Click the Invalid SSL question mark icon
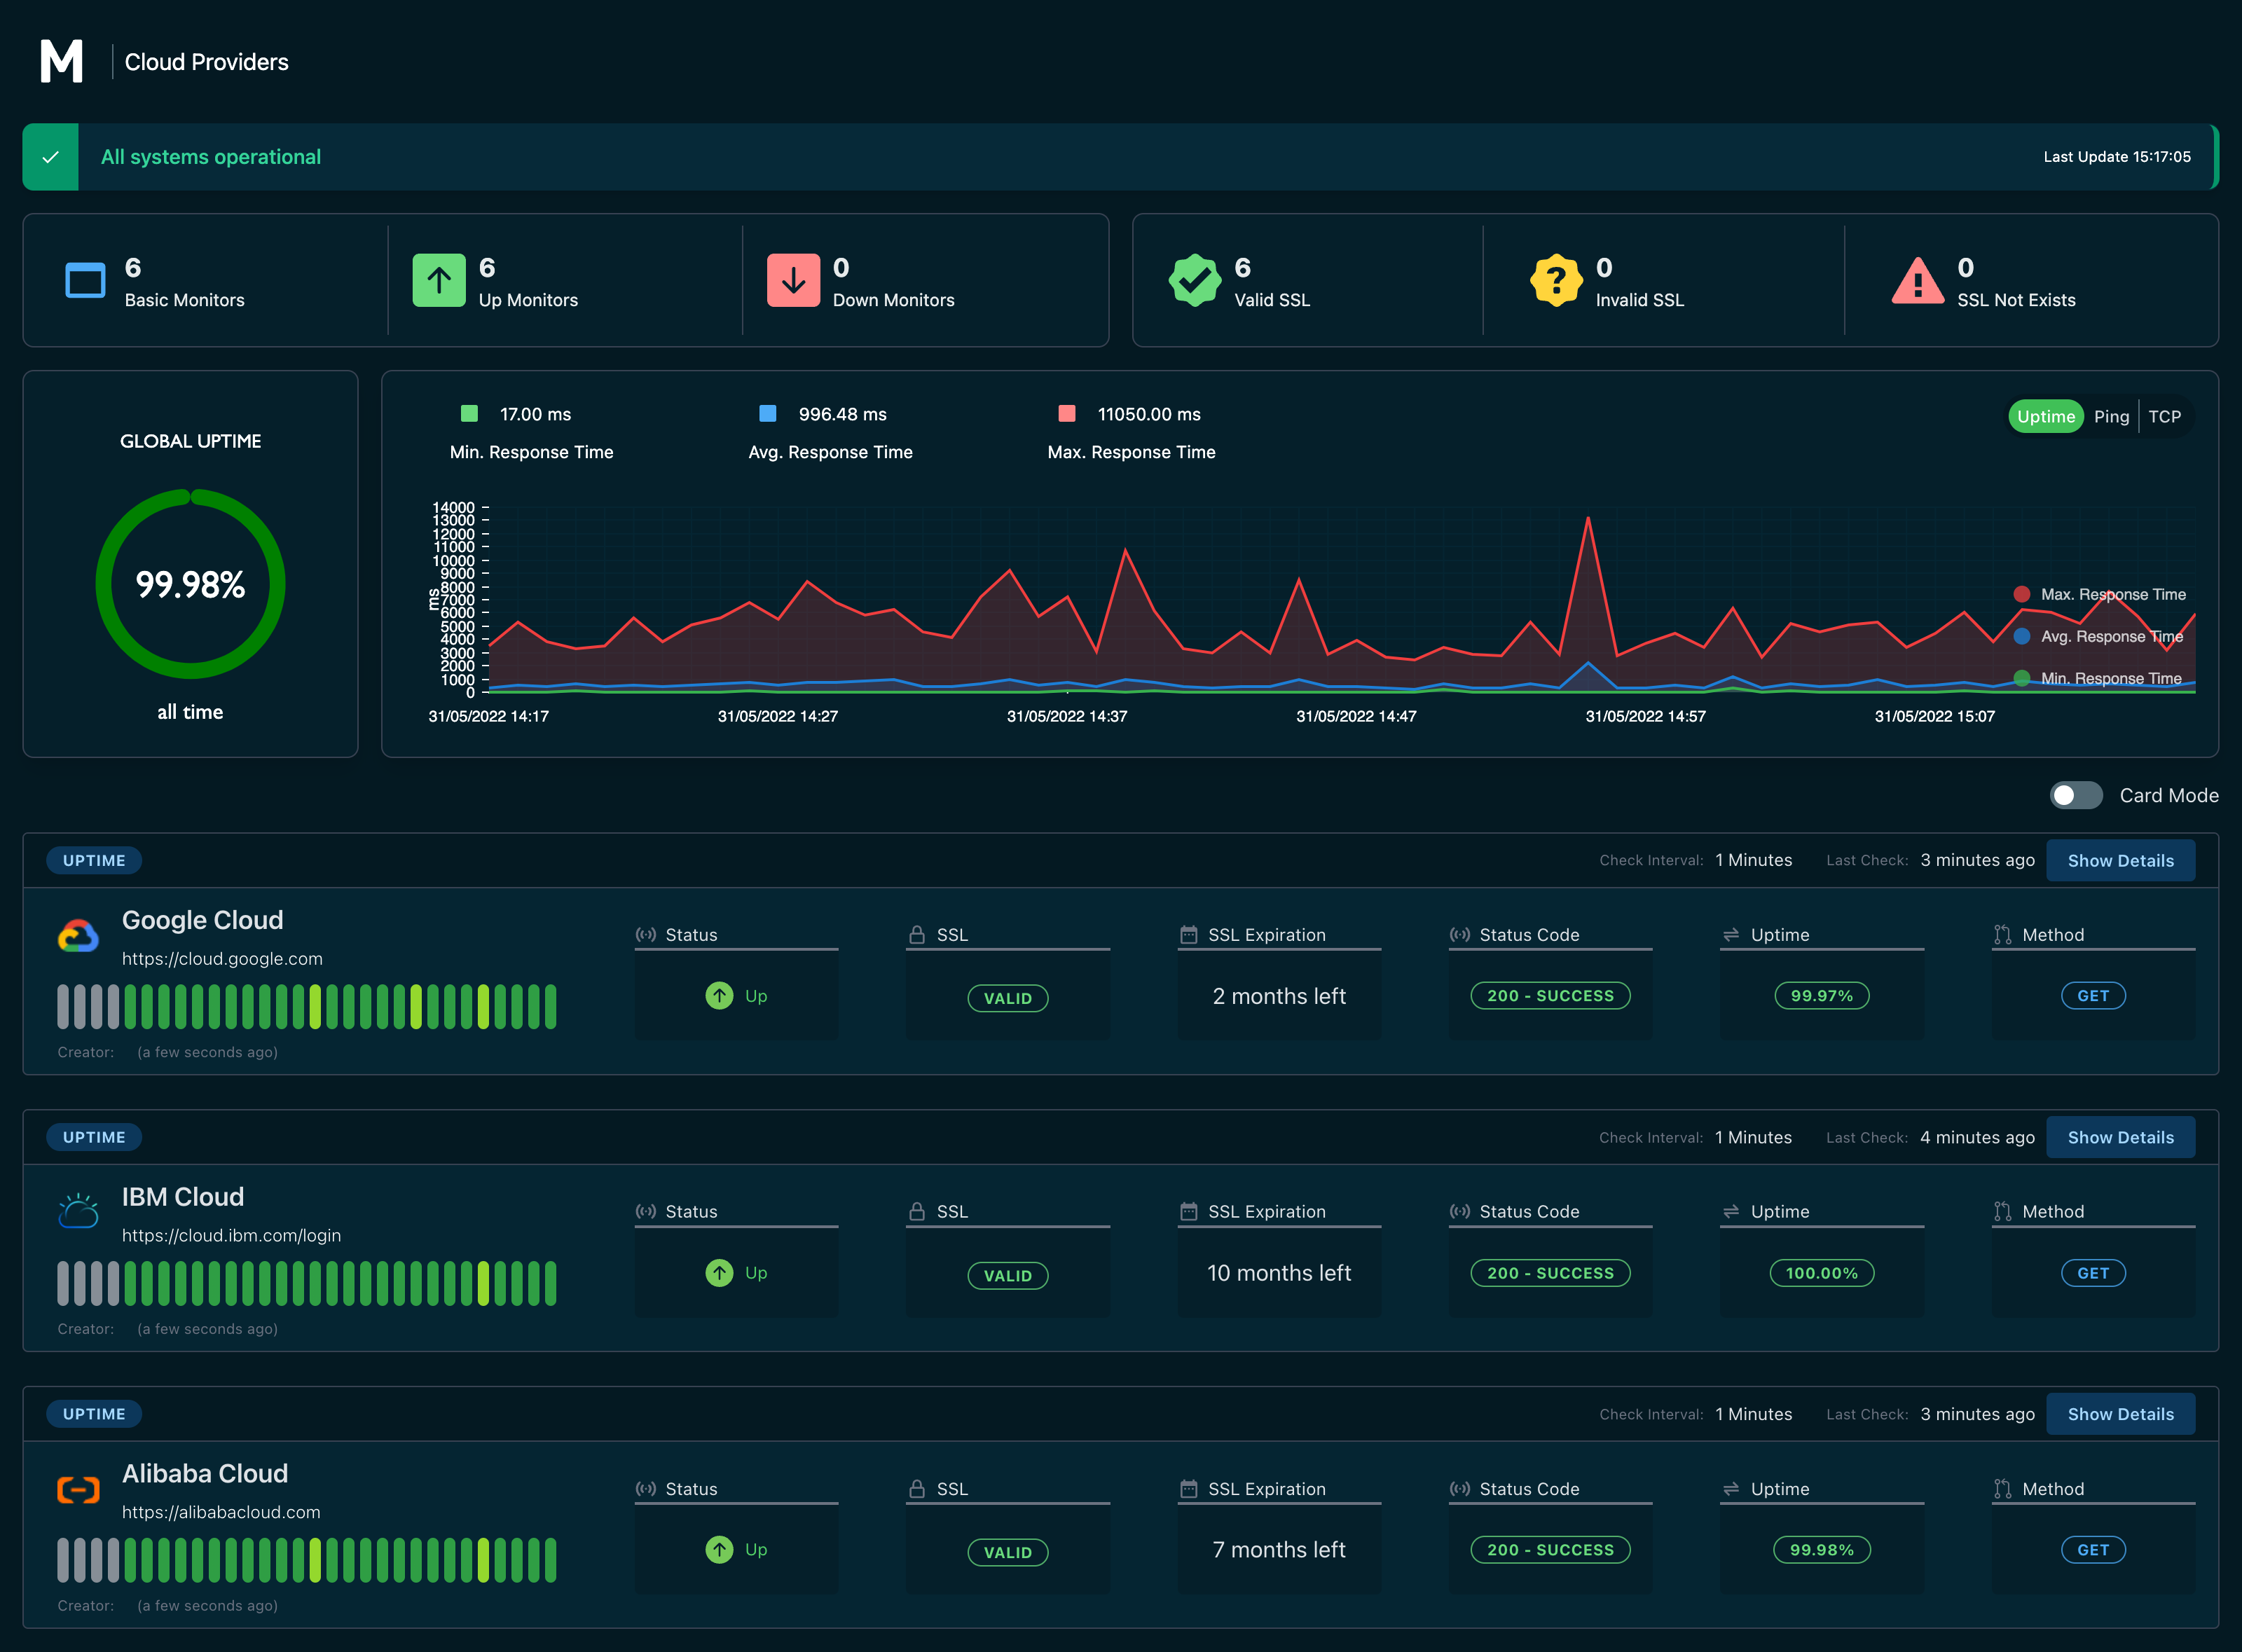This screenshot has height=1652, width=2242. [x=1556, y=280]
